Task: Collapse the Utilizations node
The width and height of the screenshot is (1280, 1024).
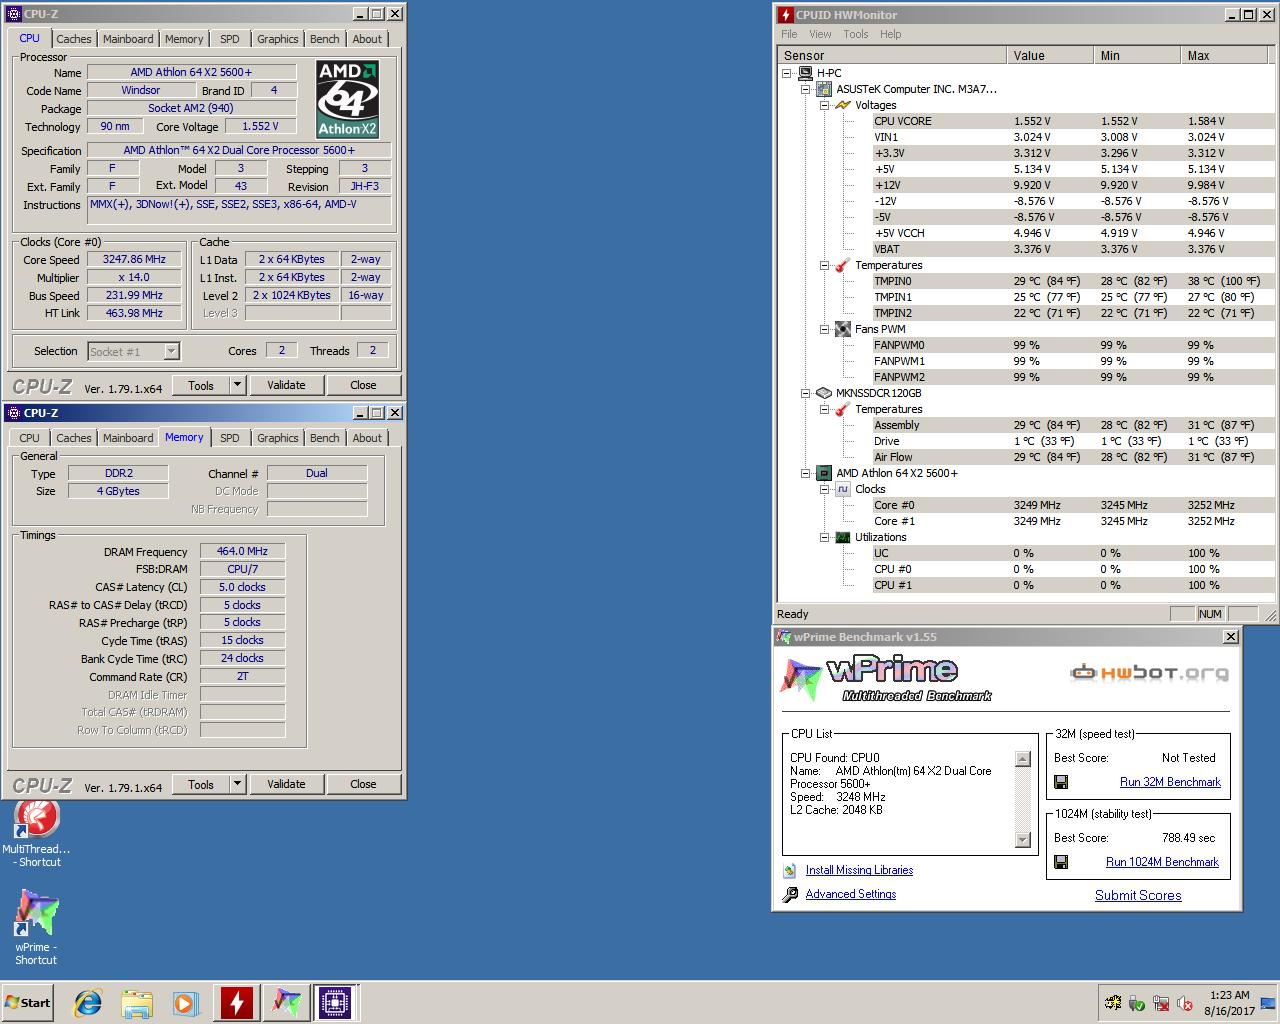Action: click(824, 537)
